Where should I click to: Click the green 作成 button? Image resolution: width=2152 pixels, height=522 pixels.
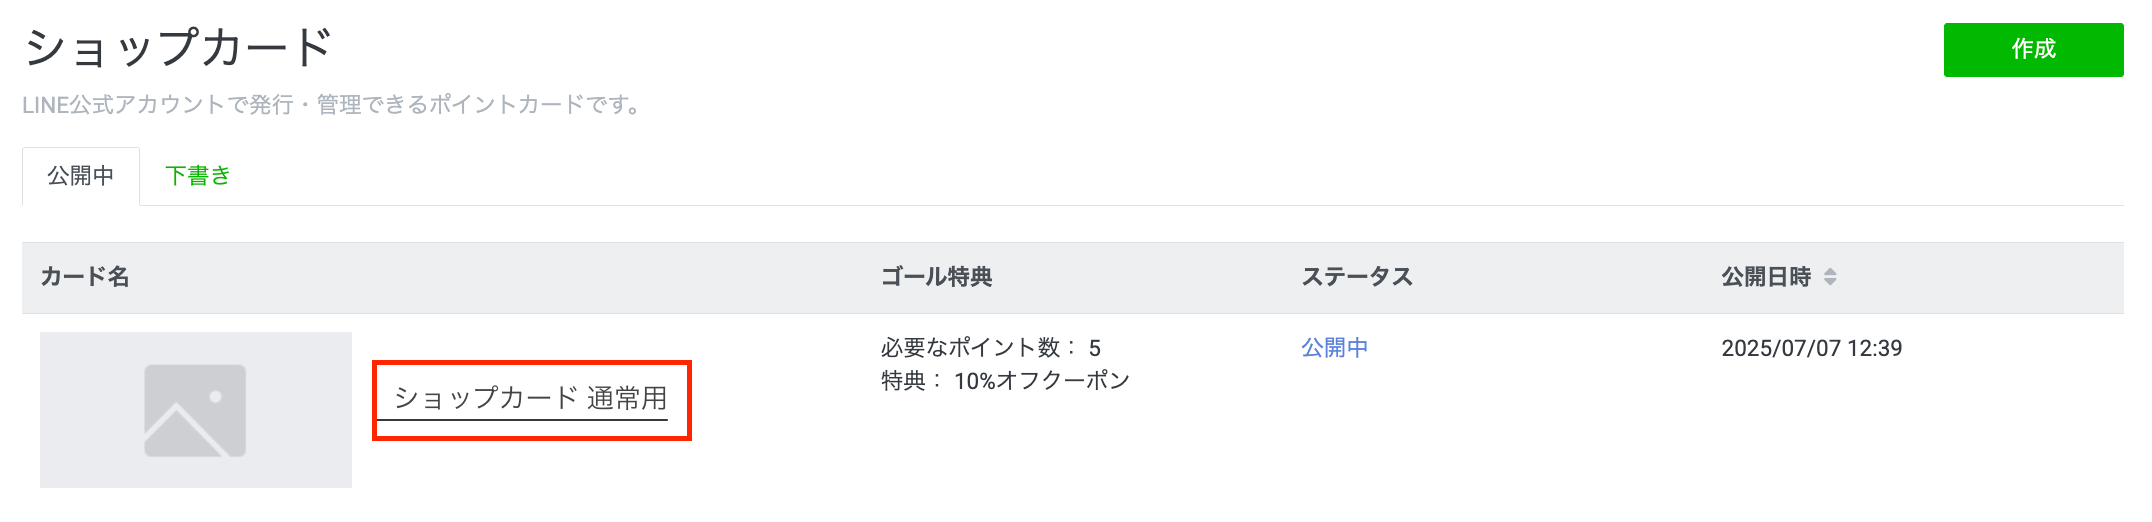[x=2032, y=50]
